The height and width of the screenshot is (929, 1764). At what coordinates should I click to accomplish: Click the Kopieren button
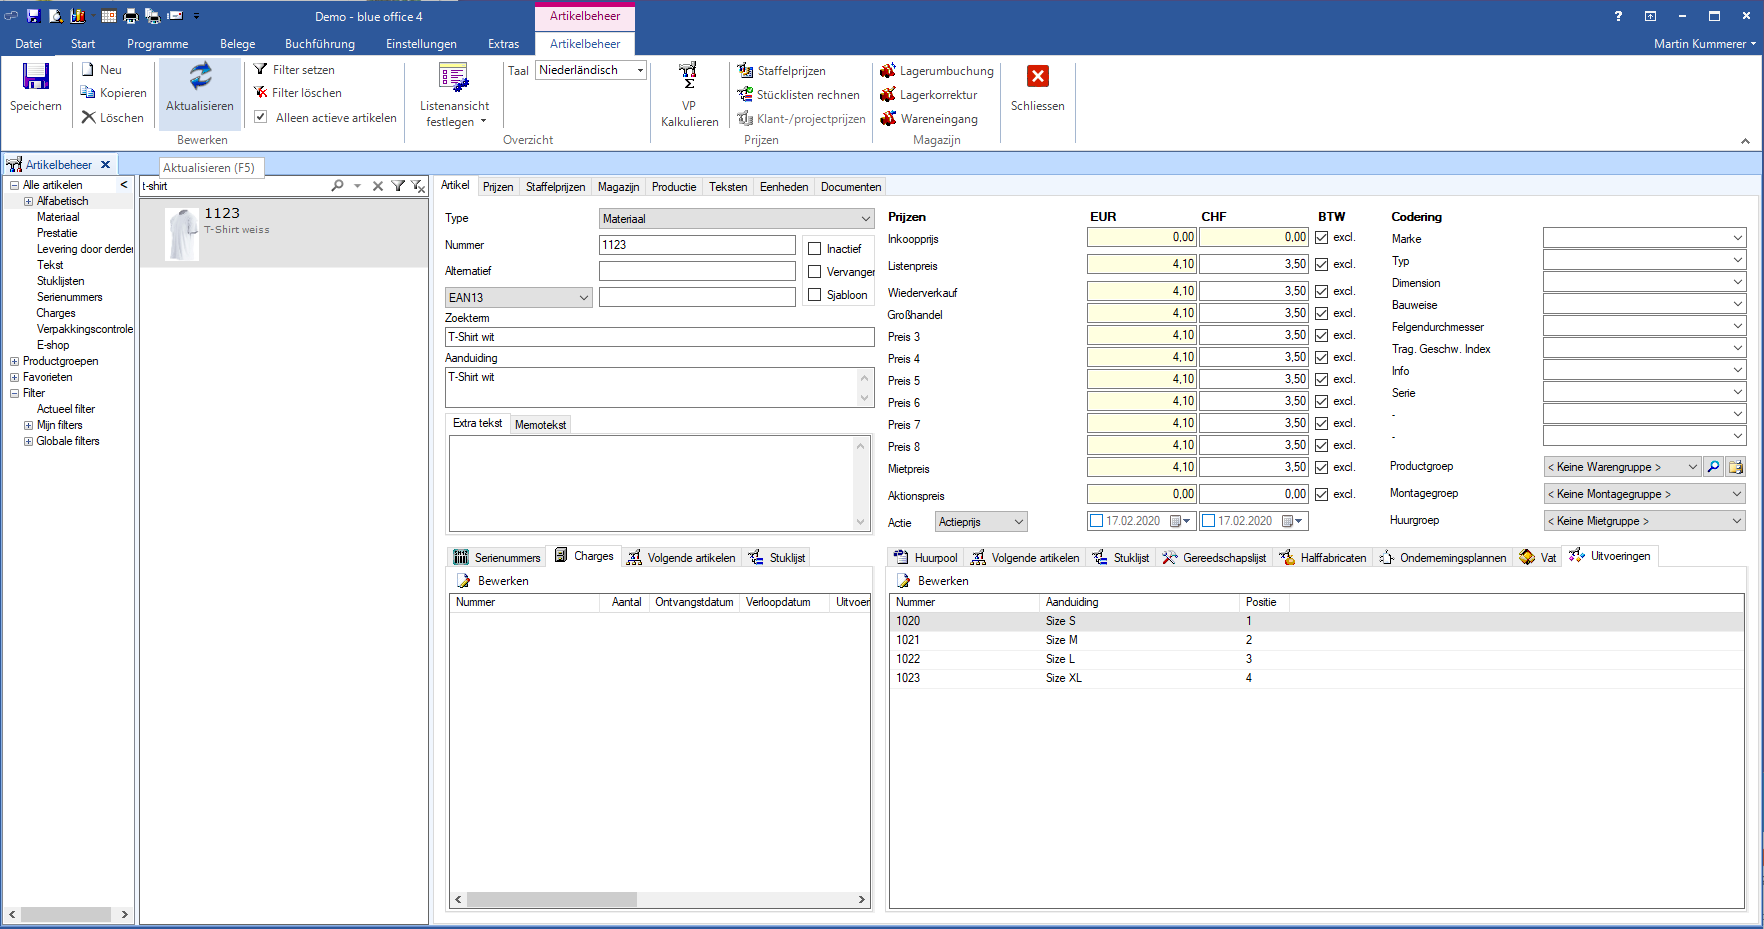tap(114, 93)
